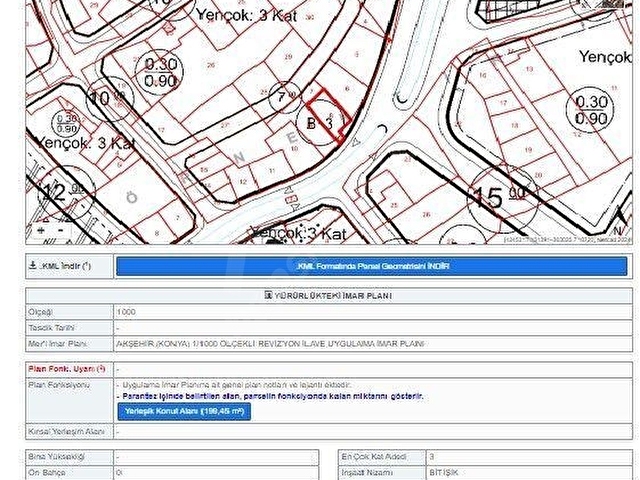Viewport: 640px width, 480px height.
Task: Click the En Çok Kat Adedi value 3
Action: 432,457
